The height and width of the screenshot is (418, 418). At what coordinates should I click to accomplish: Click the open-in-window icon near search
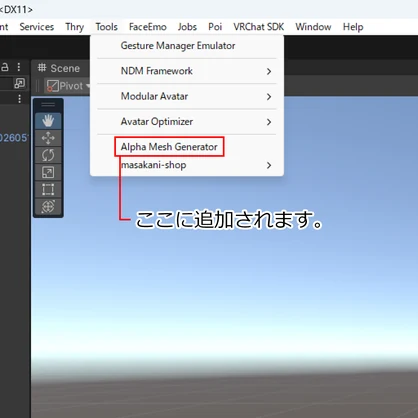click(x=19, y=83)
